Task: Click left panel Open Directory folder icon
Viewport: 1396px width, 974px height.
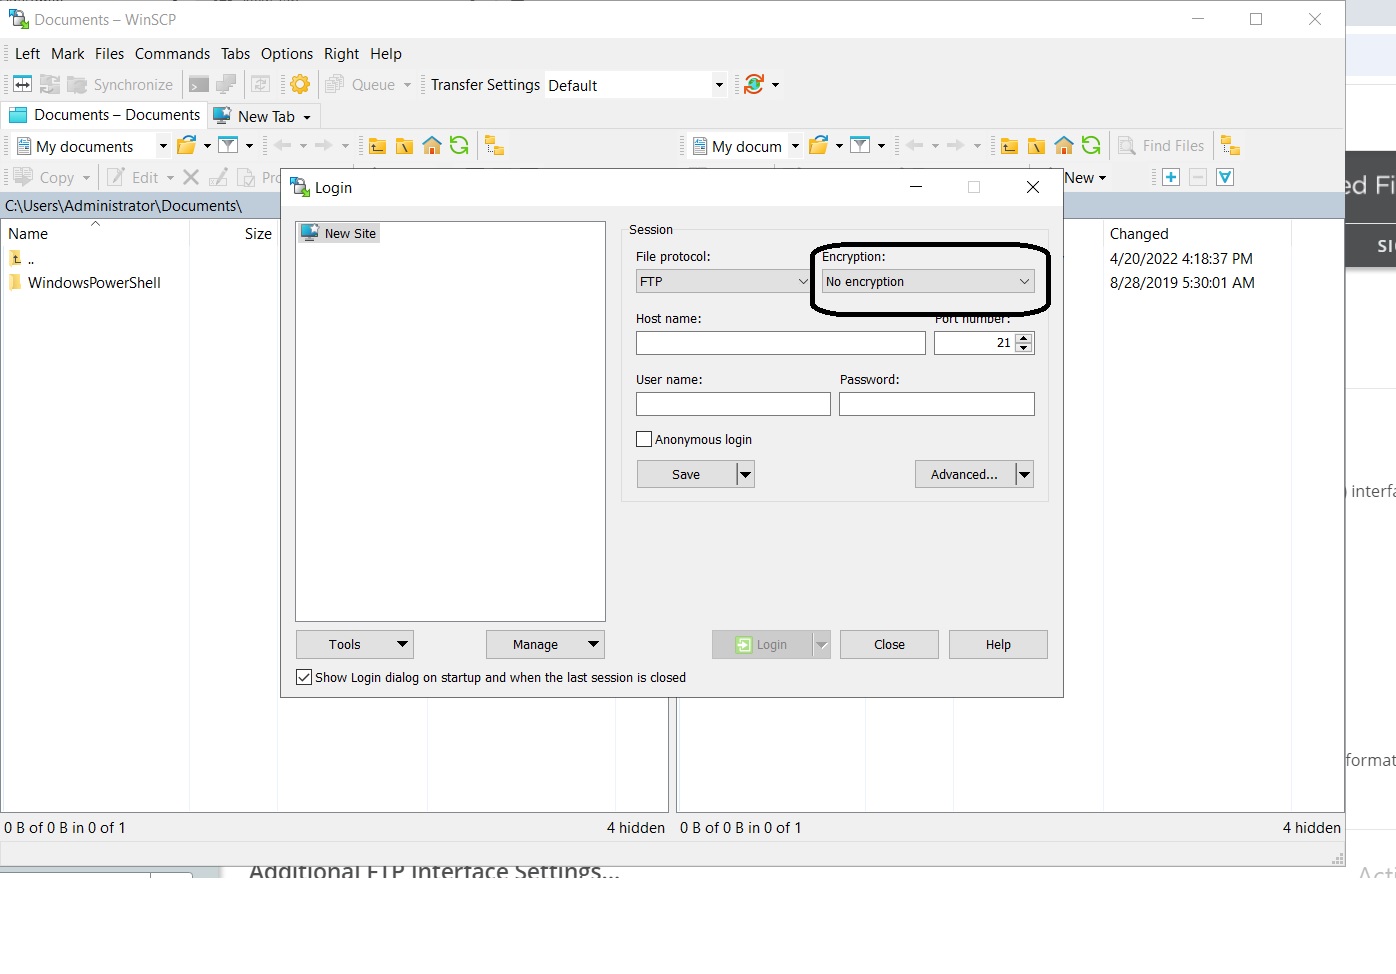Action: [x=186, y=146]
